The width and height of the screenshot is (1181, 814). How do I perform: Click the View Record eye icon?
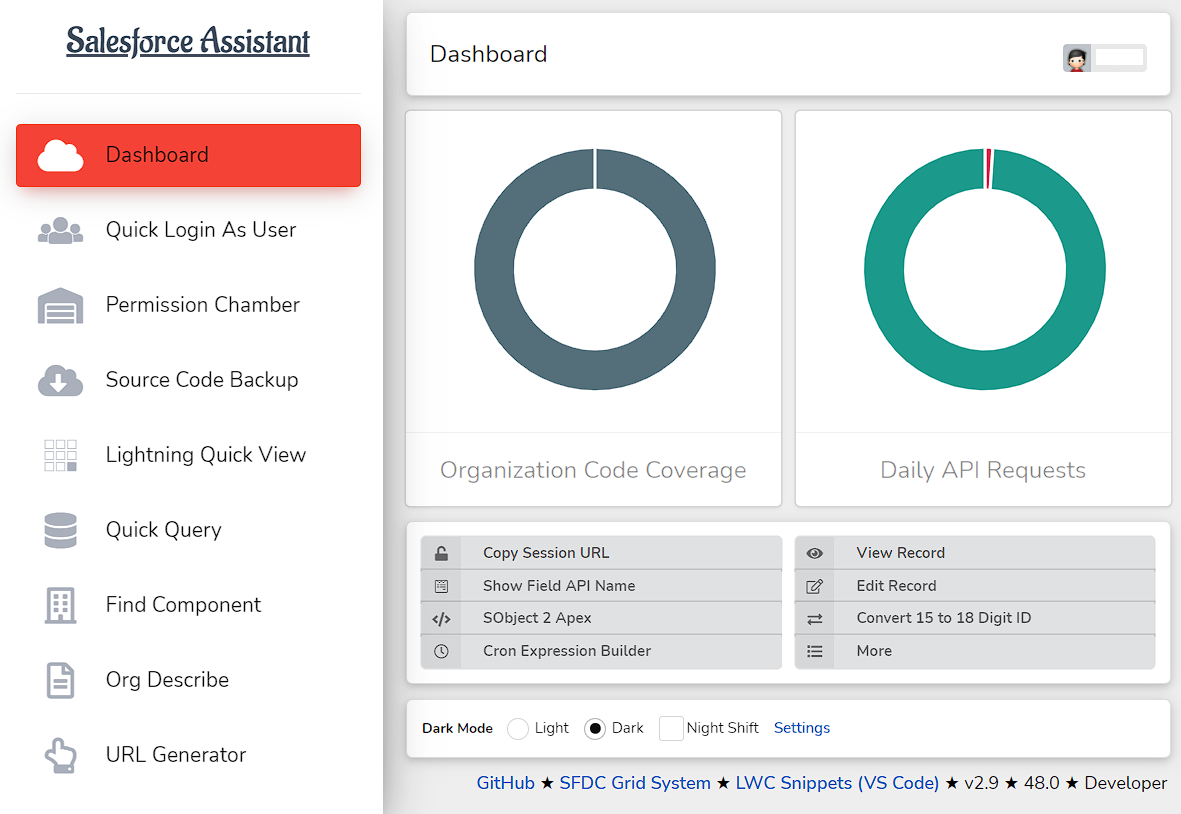814,553
